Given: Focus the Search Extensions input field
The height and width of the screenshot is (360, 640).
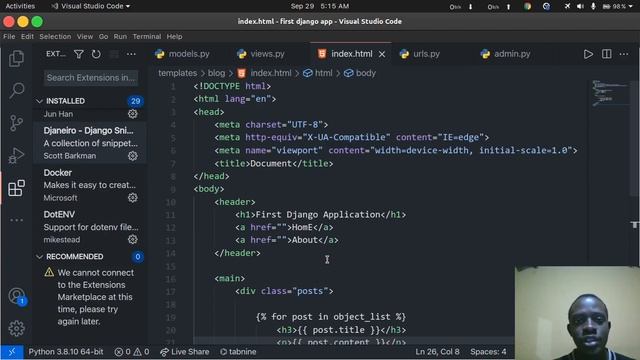Looking at the screenshot, I should 91,78.
